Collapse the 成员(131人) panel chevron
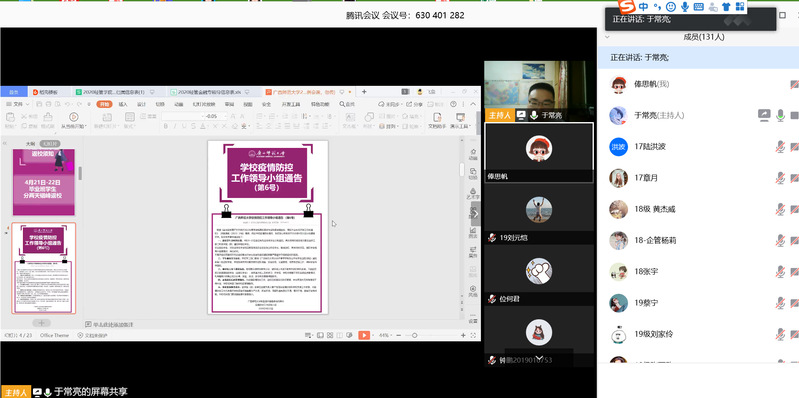Viewport: 799px width, 398px height. (607, 37)
